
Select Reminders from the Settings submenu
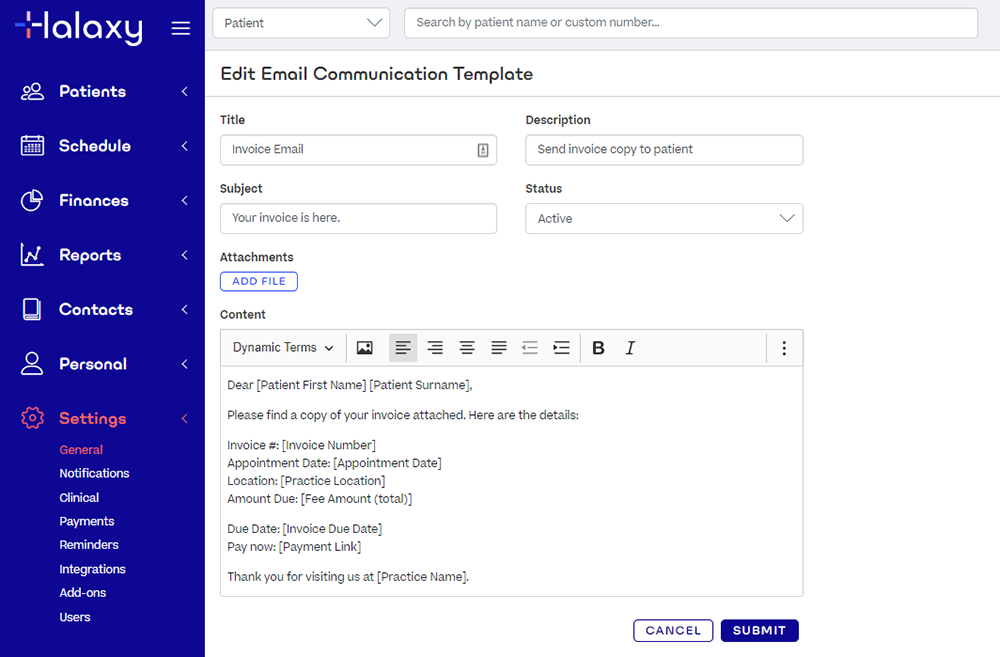point(89,544)
